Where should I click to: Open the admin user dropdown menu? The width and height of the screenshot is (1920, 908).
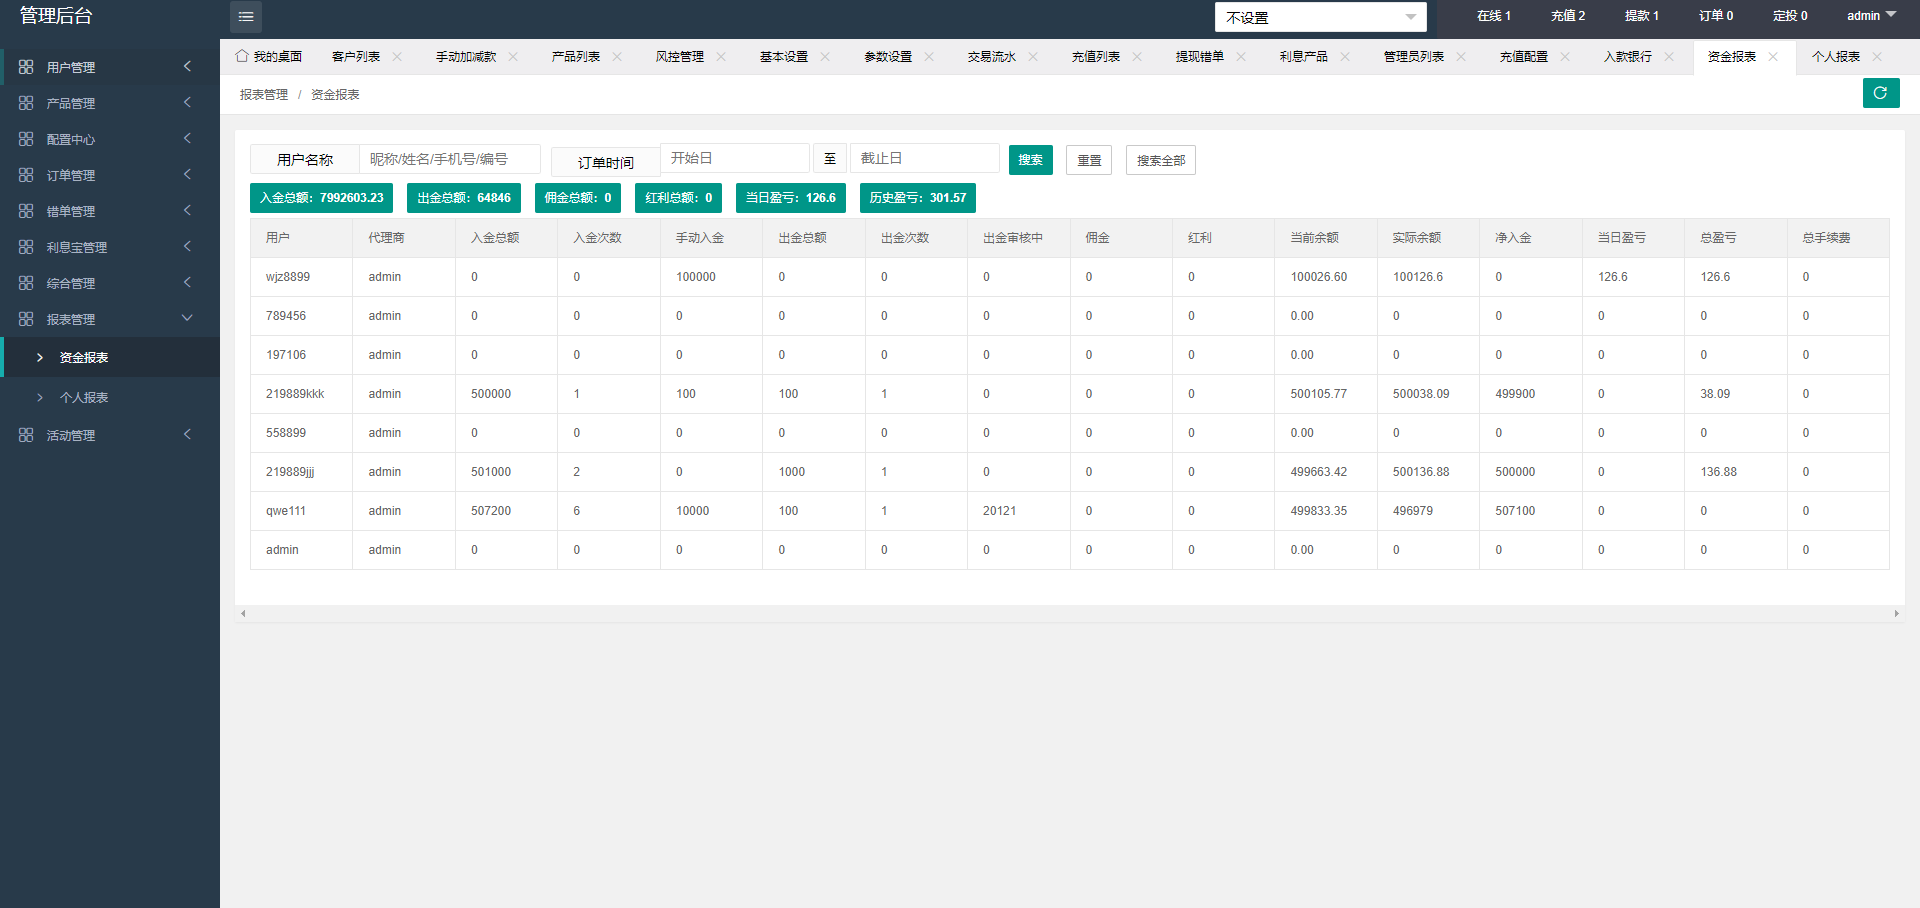(x=1870, y=16)
